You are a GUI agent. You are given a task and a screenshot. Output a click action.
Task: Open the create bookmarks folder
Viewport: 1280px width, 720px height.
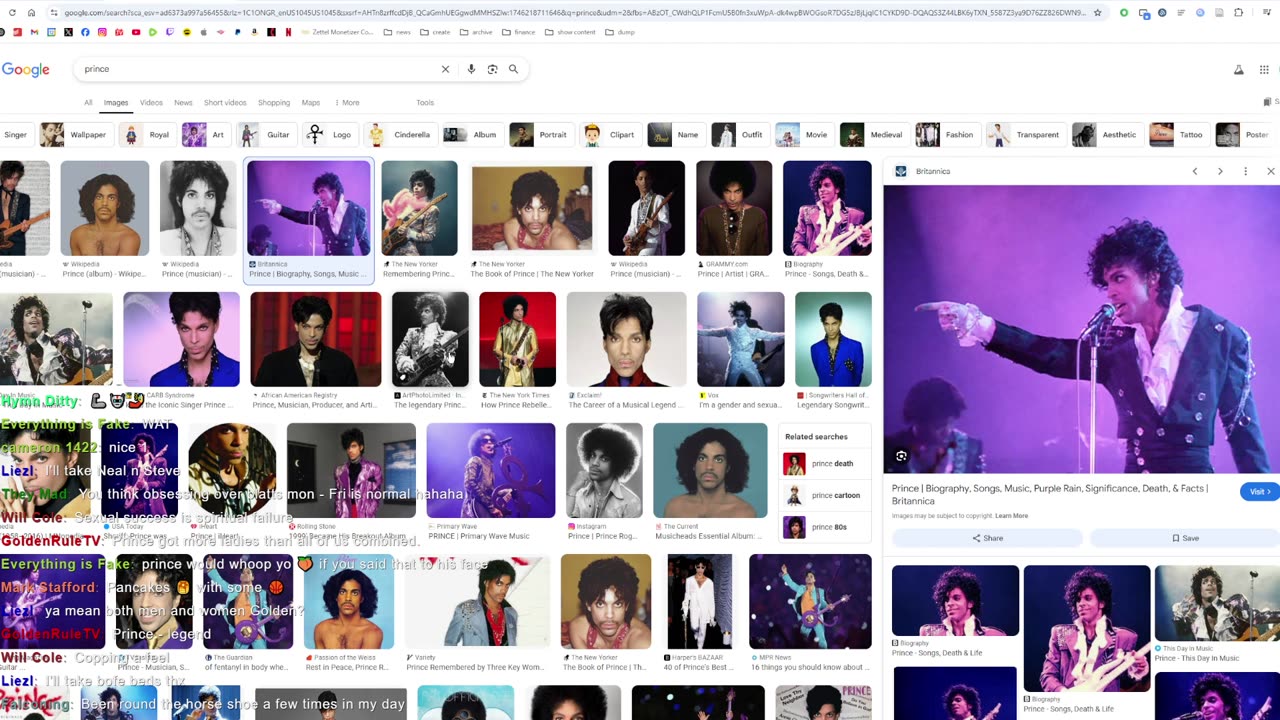click(x=435, y=32)
